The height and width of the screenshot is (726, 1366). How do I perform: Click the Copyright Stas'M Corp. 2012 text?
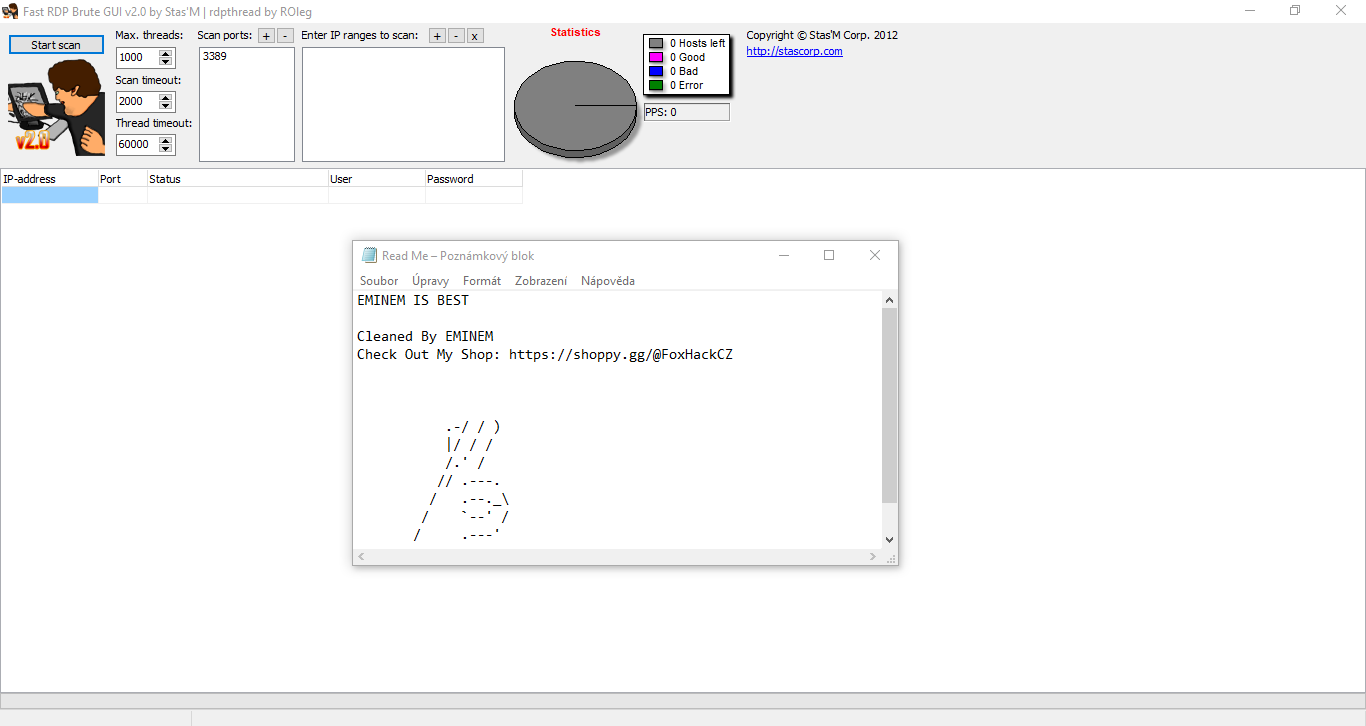click(822, 35)
